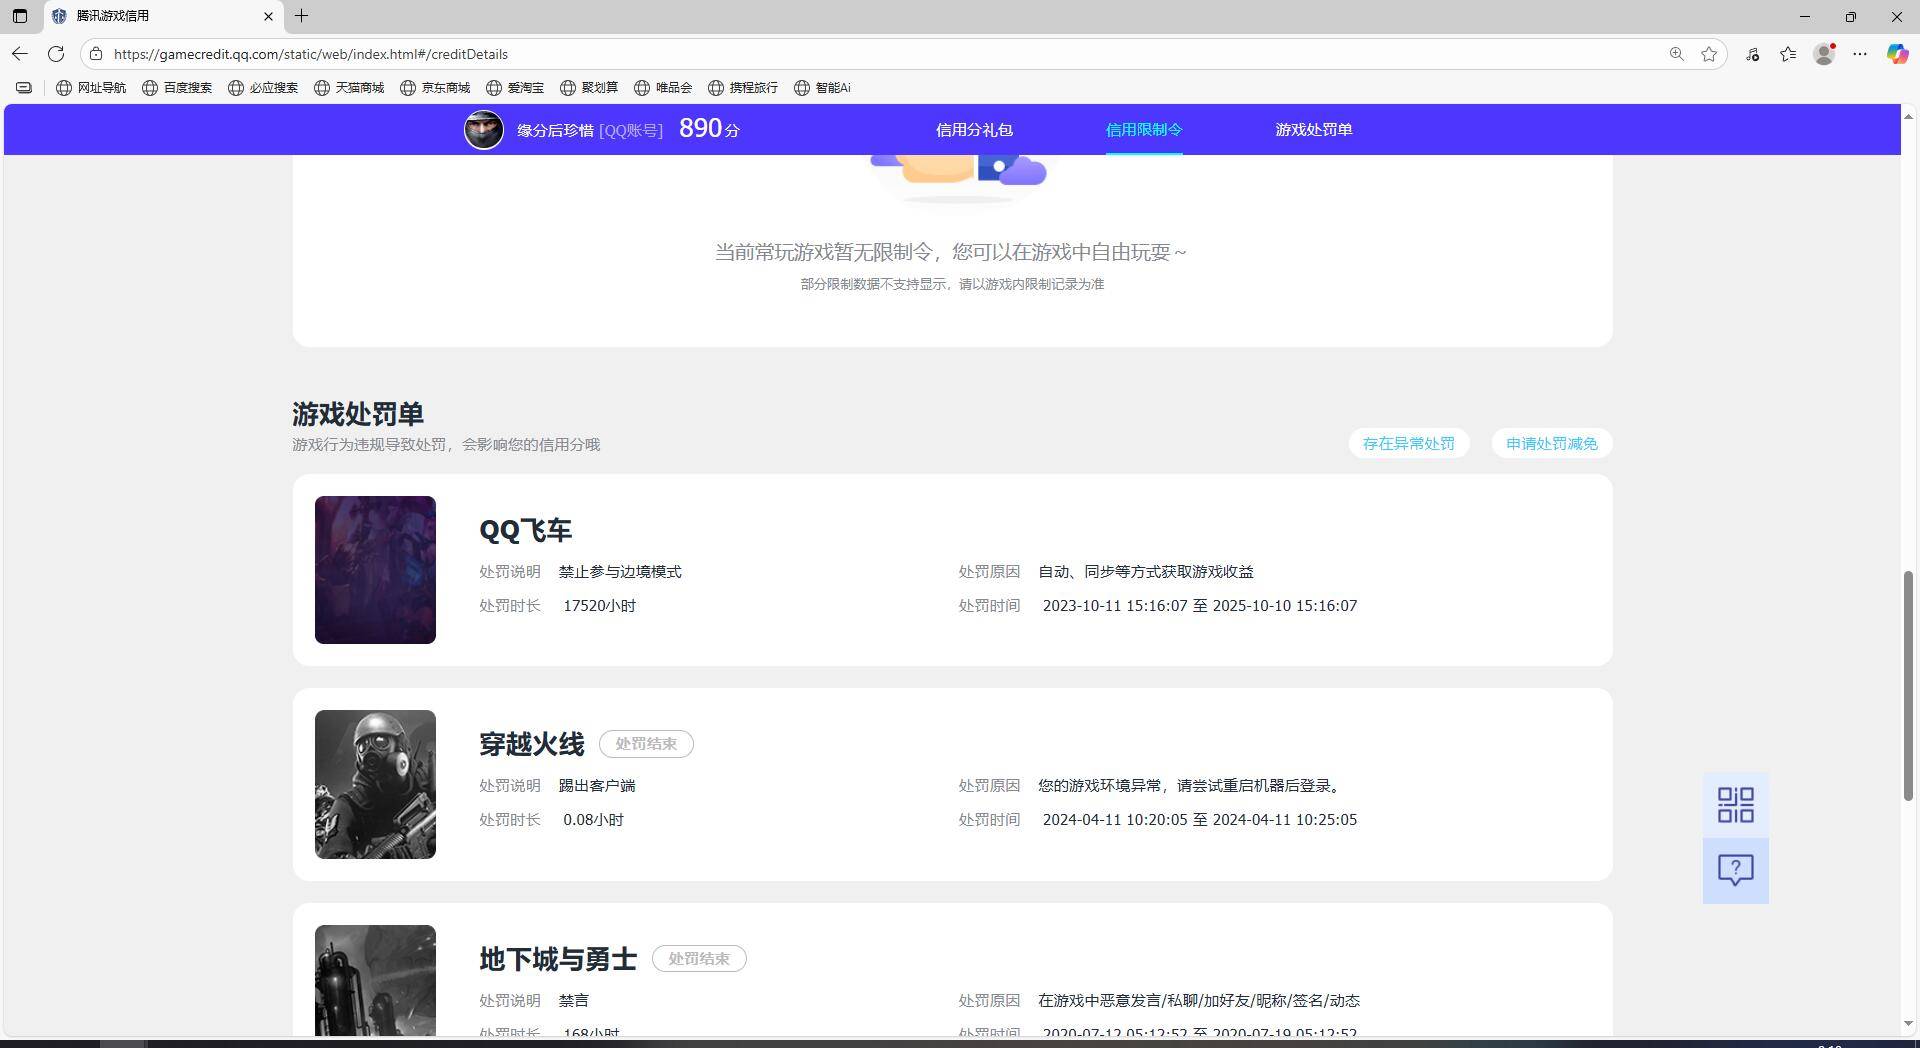Click the browser profile avatar icon

pyautogui.click(x=1824, y=54)
